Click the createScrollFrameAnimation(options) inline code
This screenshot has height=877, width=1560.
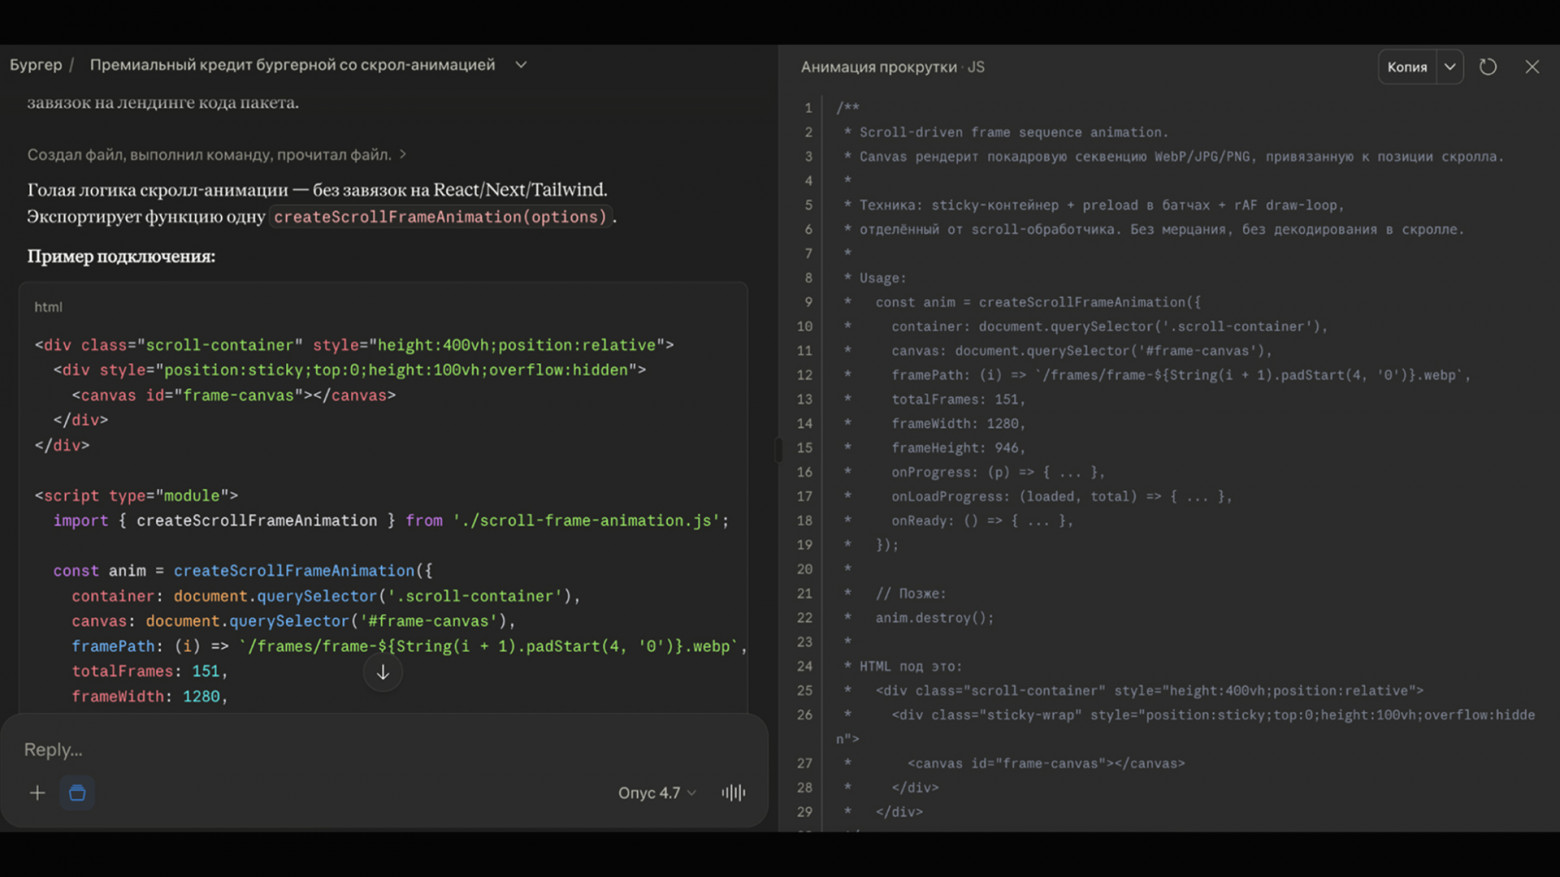point(440,217)
